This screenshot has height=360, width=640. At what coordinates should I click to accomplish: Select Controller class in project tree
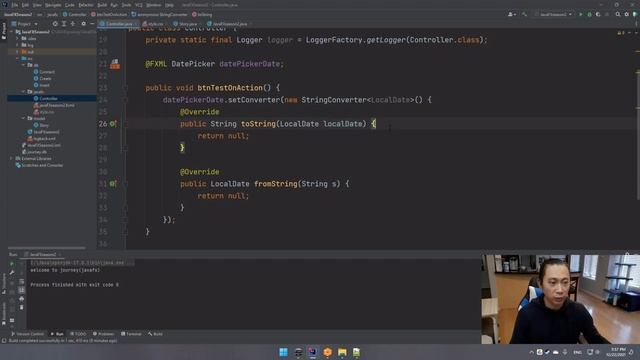pos(46,98)
